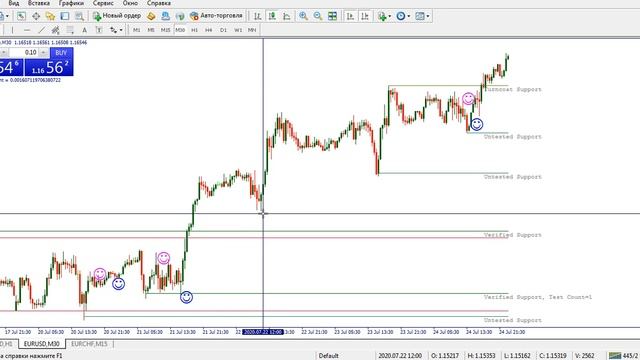
Task: Toggle chart auto scroll
Action: pos(350,16)
